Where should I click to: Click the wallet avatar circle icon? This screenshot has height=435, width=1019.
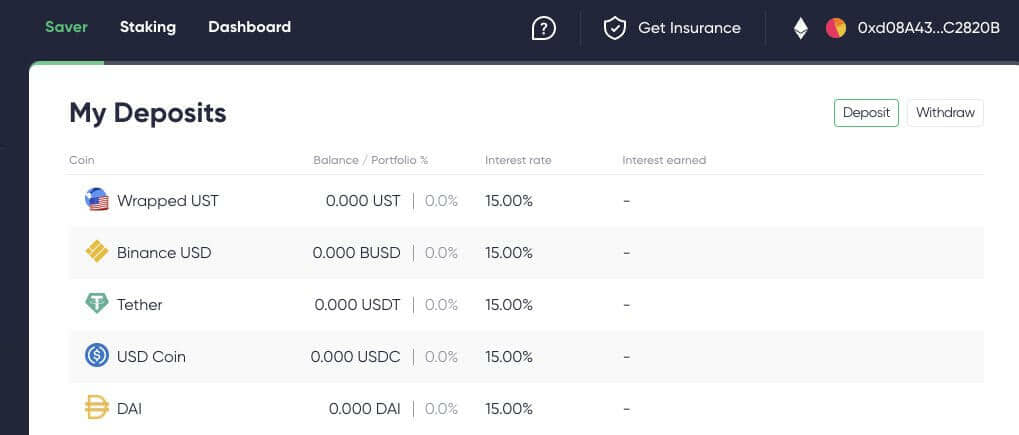tap(836, 28)
